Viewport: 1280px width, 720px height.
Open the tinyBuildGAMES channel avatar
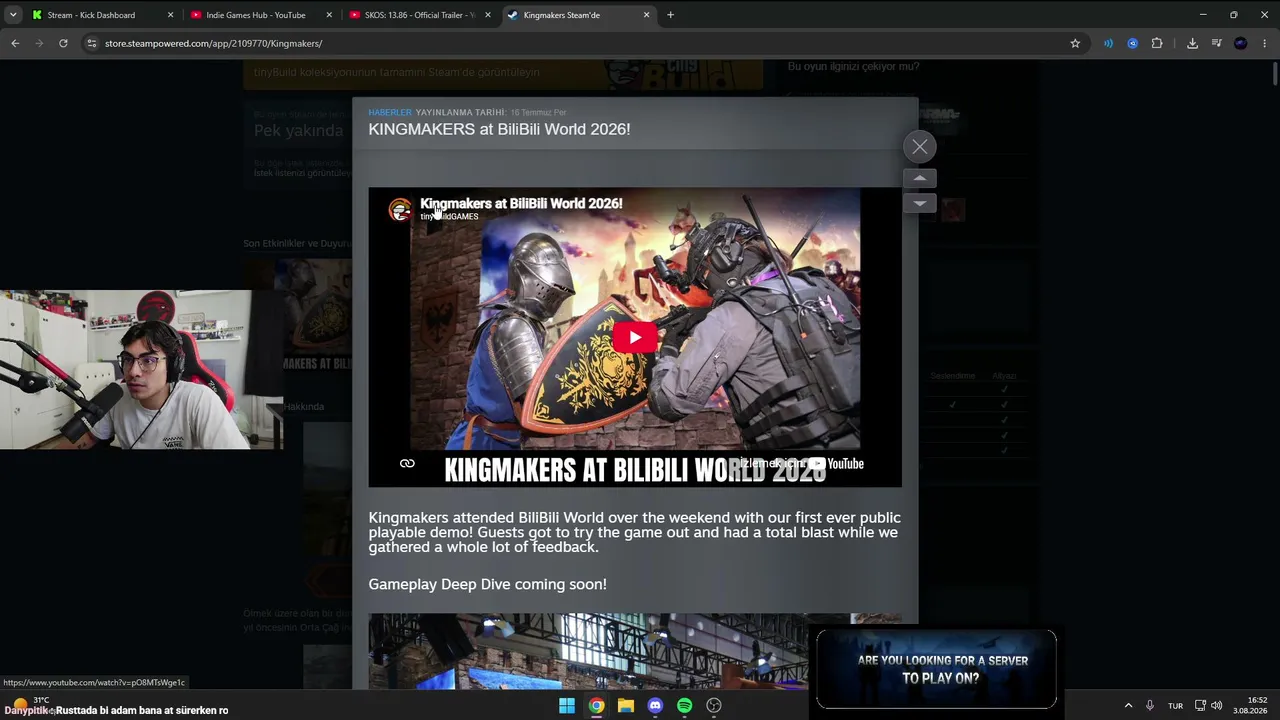pyautogui.click(x=400, y=209)
